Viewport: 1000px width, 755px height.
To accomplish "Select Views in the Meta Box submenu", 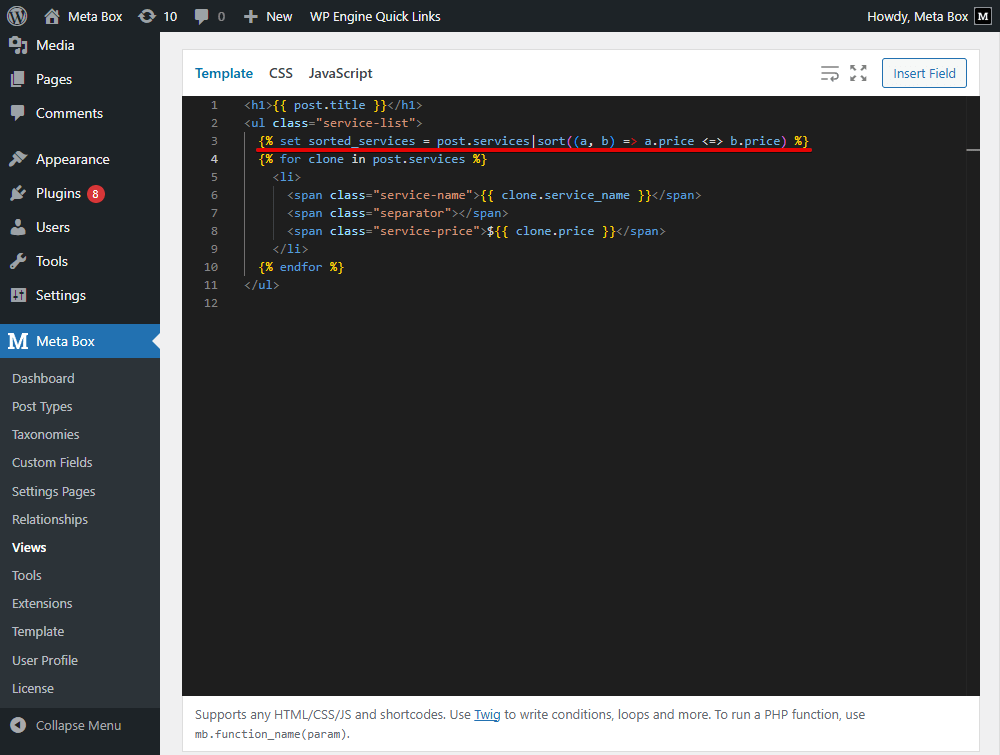I will point(30,547).
